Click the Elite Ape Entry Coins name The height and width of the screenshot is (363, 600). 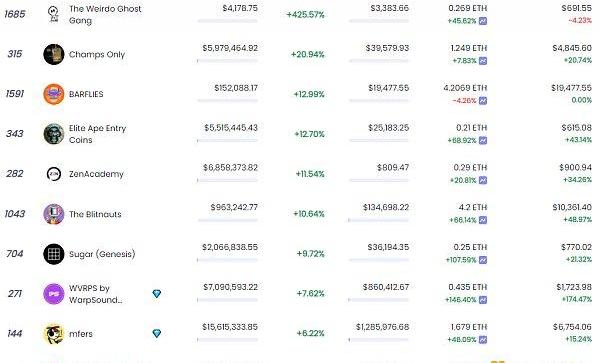pos(97,134)
